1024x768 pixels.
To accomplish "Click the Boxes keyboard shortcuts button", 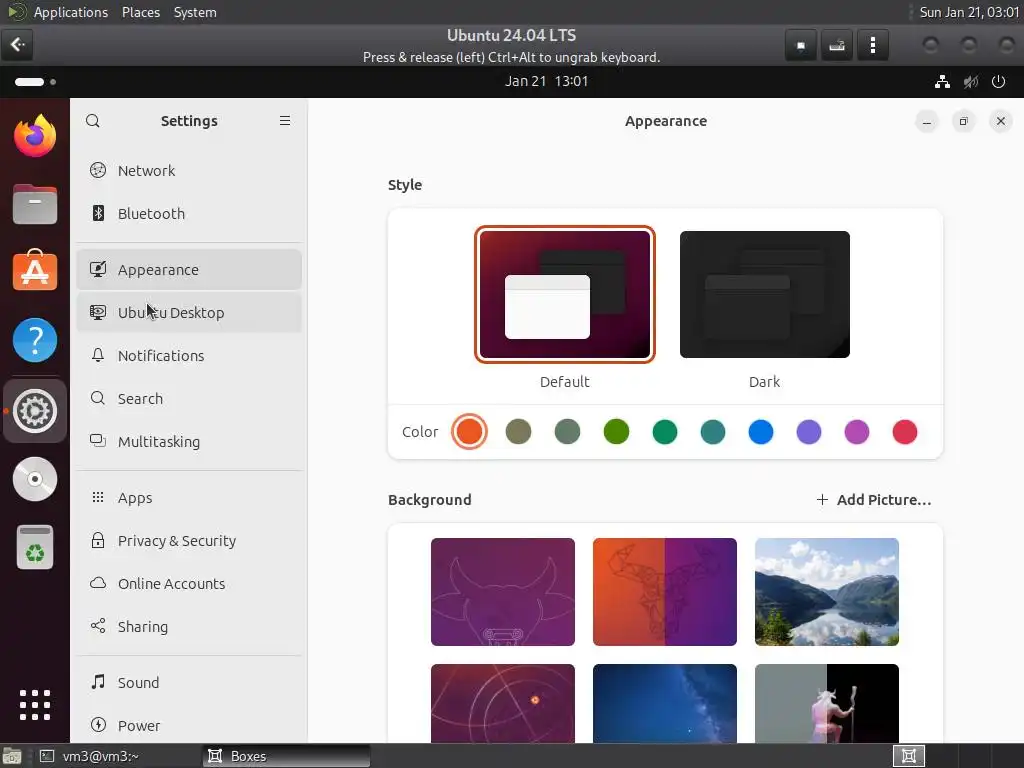I will [837, 45].
